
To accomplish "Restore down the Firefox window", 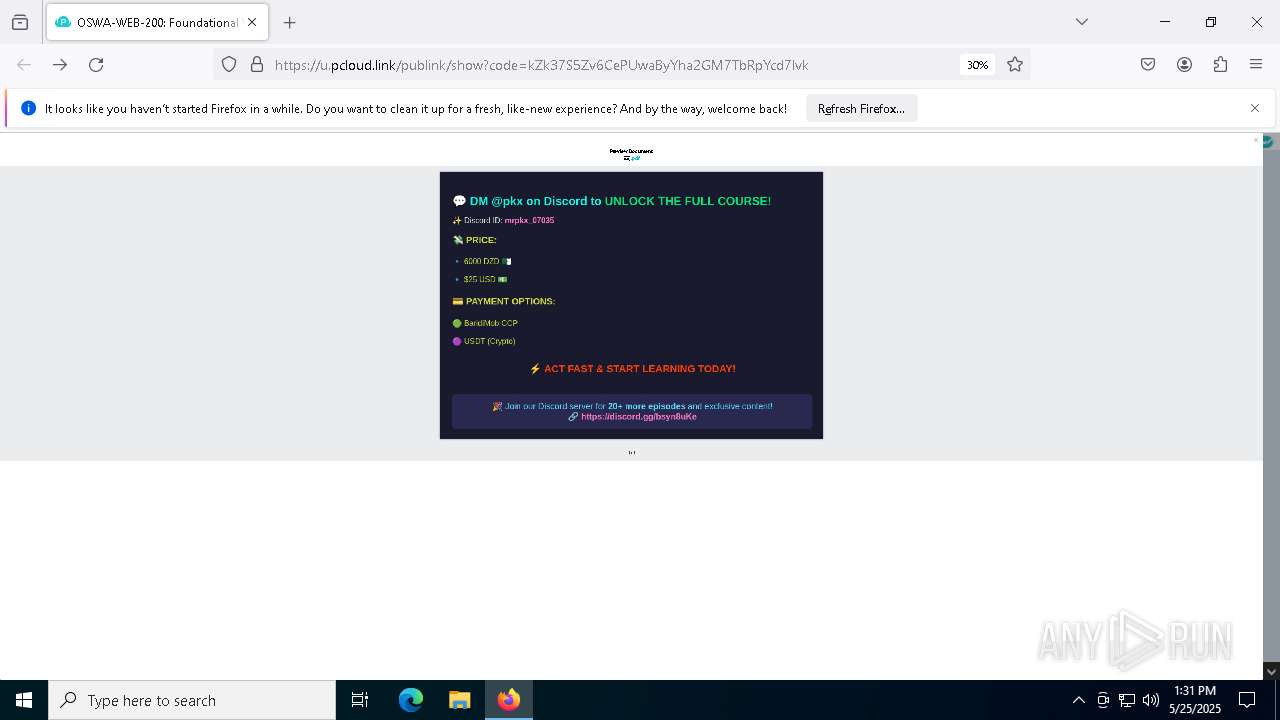I will tap(1211, 22).
